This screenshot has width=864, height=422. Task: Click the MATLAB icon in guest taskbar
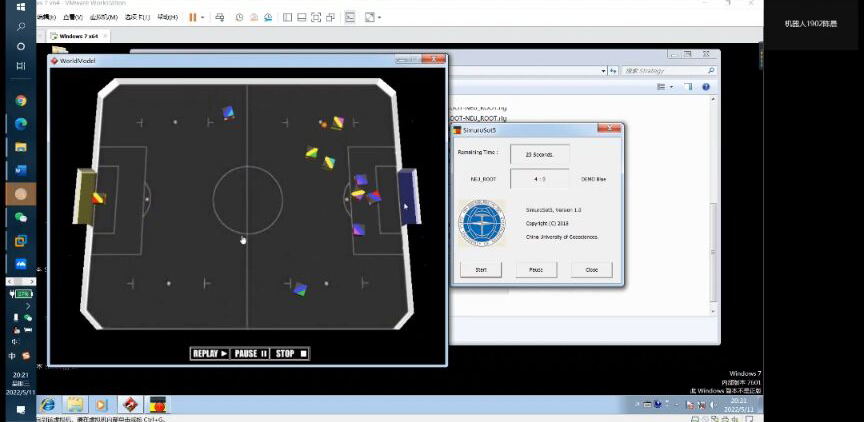click(129, 405)
